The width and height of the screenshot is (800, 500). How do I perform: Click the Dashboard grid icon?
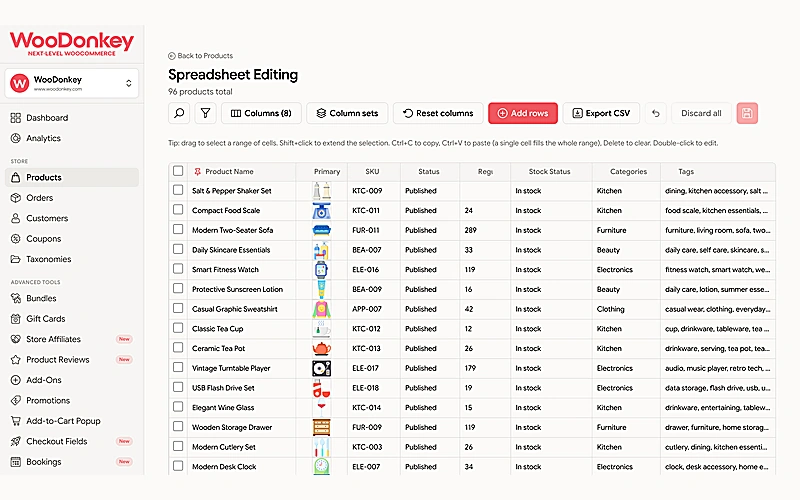tap(16, 118)
